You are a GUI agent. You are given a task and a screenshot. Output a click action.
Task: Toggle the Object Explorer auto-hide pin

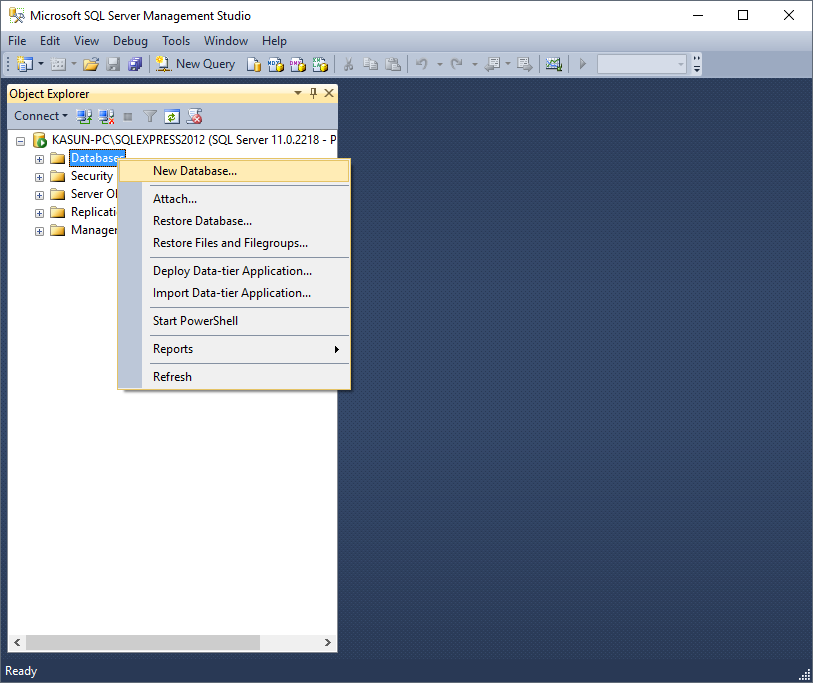click(x=313, y=93)
